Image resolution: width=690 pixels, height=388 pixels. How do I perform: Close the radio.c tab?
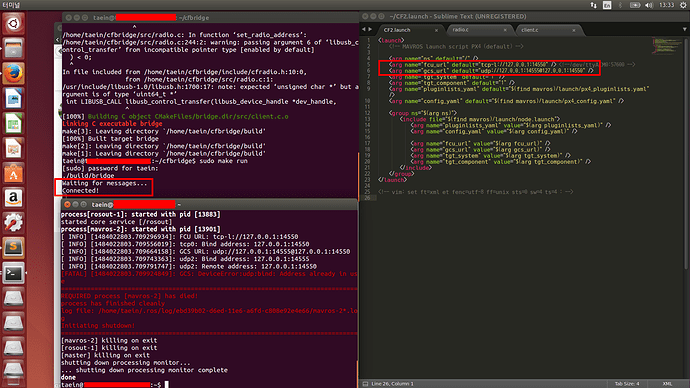click(505, 30)
